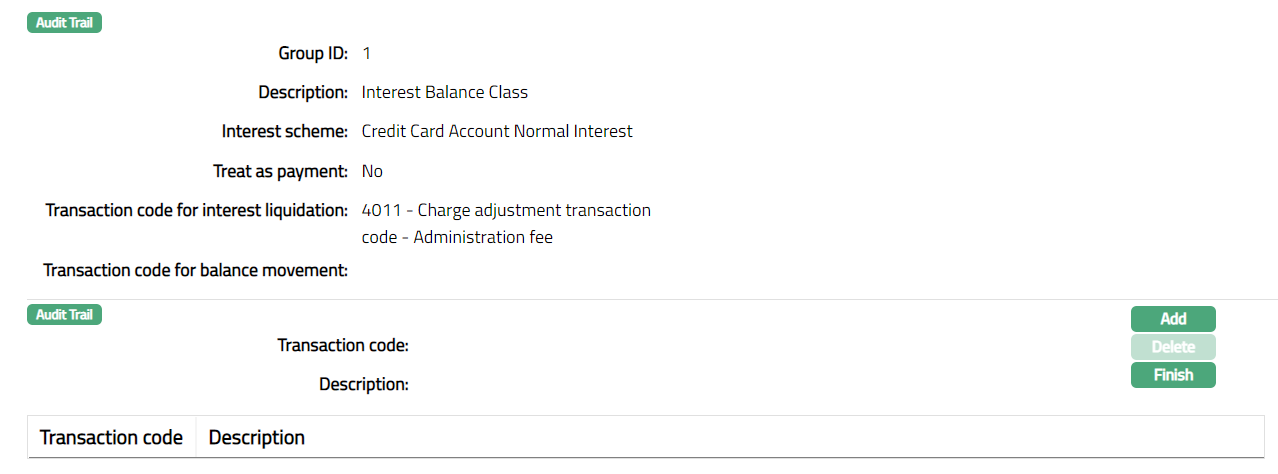Click the "Transaction code:" label beside Add button
The width and height of the screenshot is (1278, 474).
pos(343,345)
